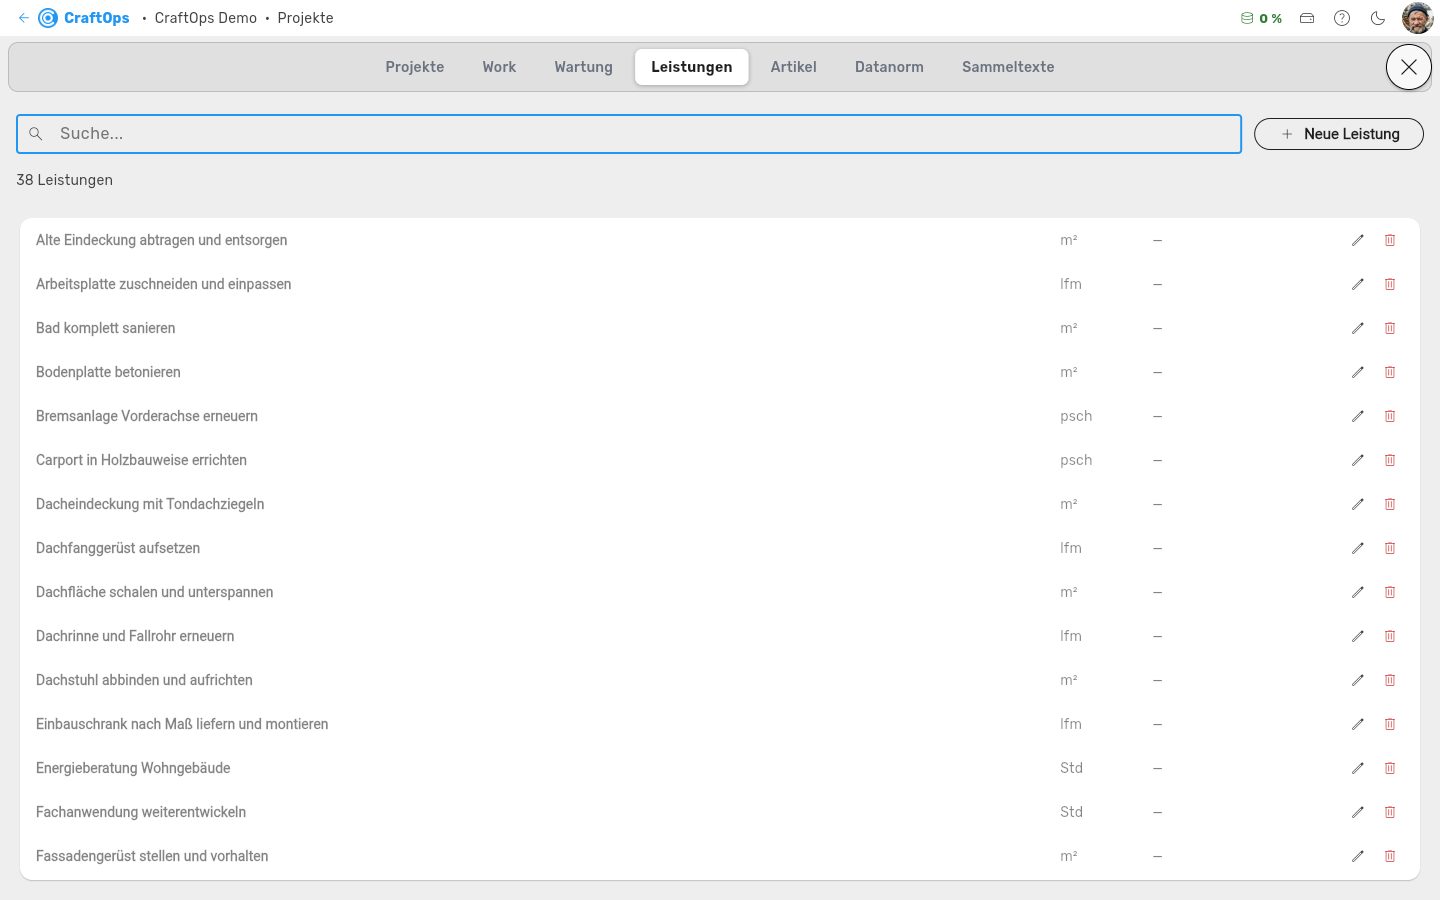Open the user avatar menu
Image resolution: width=1440 pixels, height=900 pixels.
point(1417,18)
